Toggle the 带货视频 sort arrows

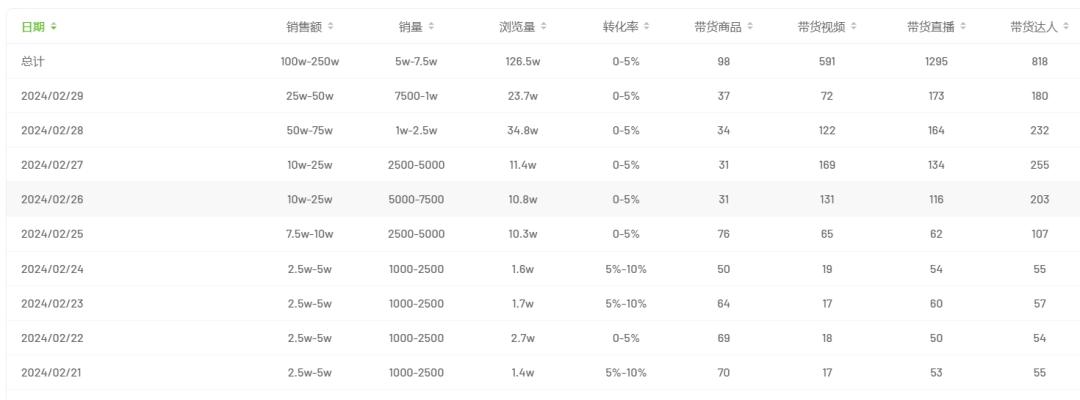[x=853, y=27]
